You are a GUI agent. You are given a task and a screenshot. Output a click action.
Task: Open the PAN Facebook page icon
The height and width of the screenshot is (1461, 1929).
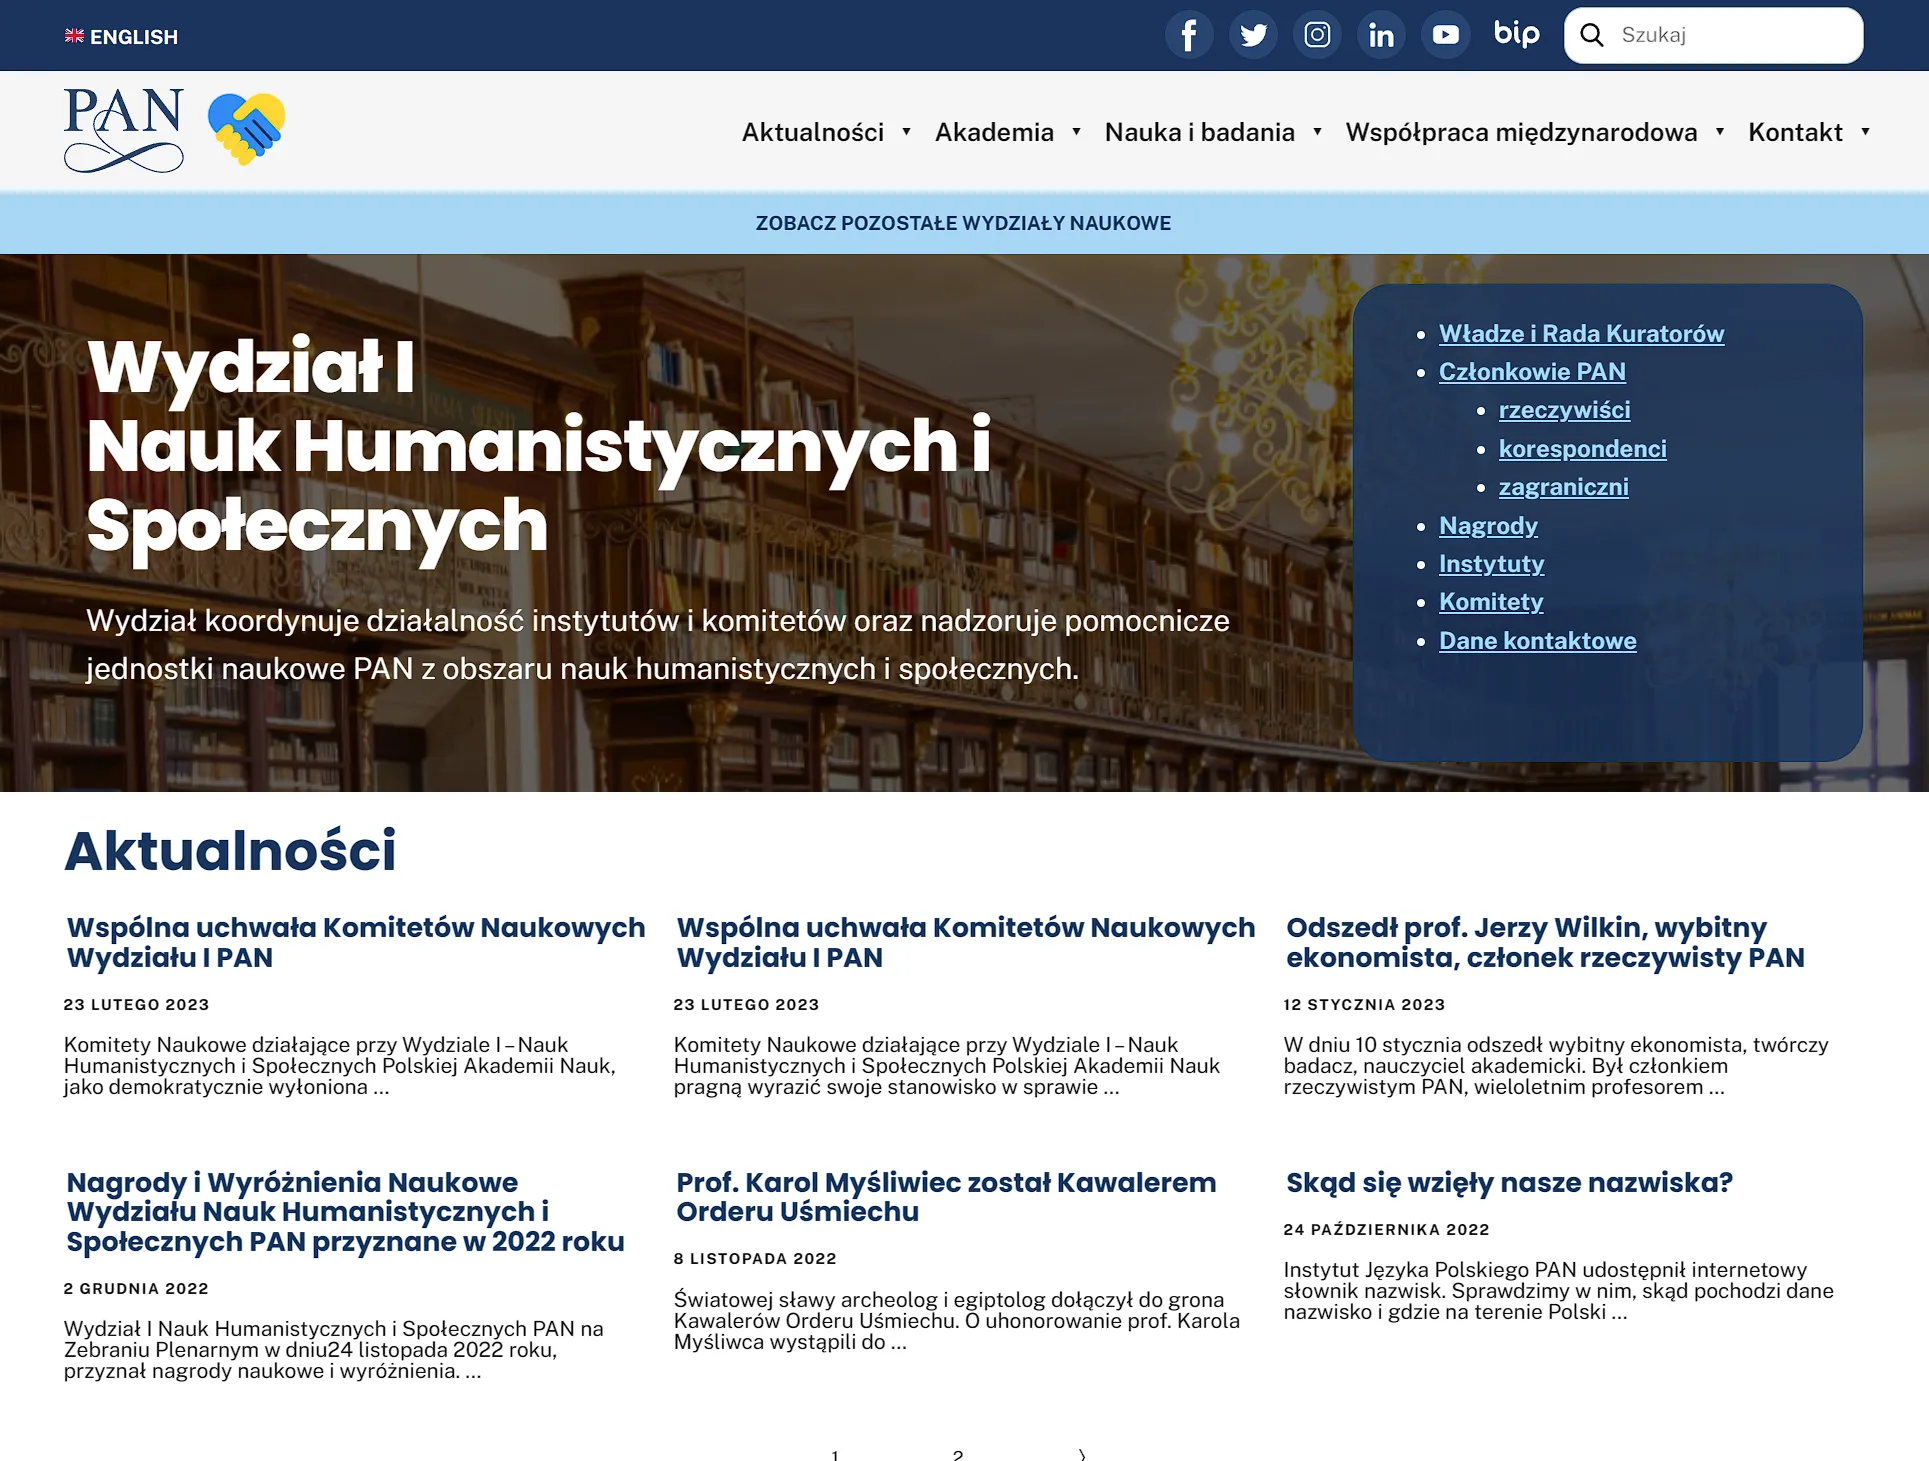click(x=1189, y=35)
